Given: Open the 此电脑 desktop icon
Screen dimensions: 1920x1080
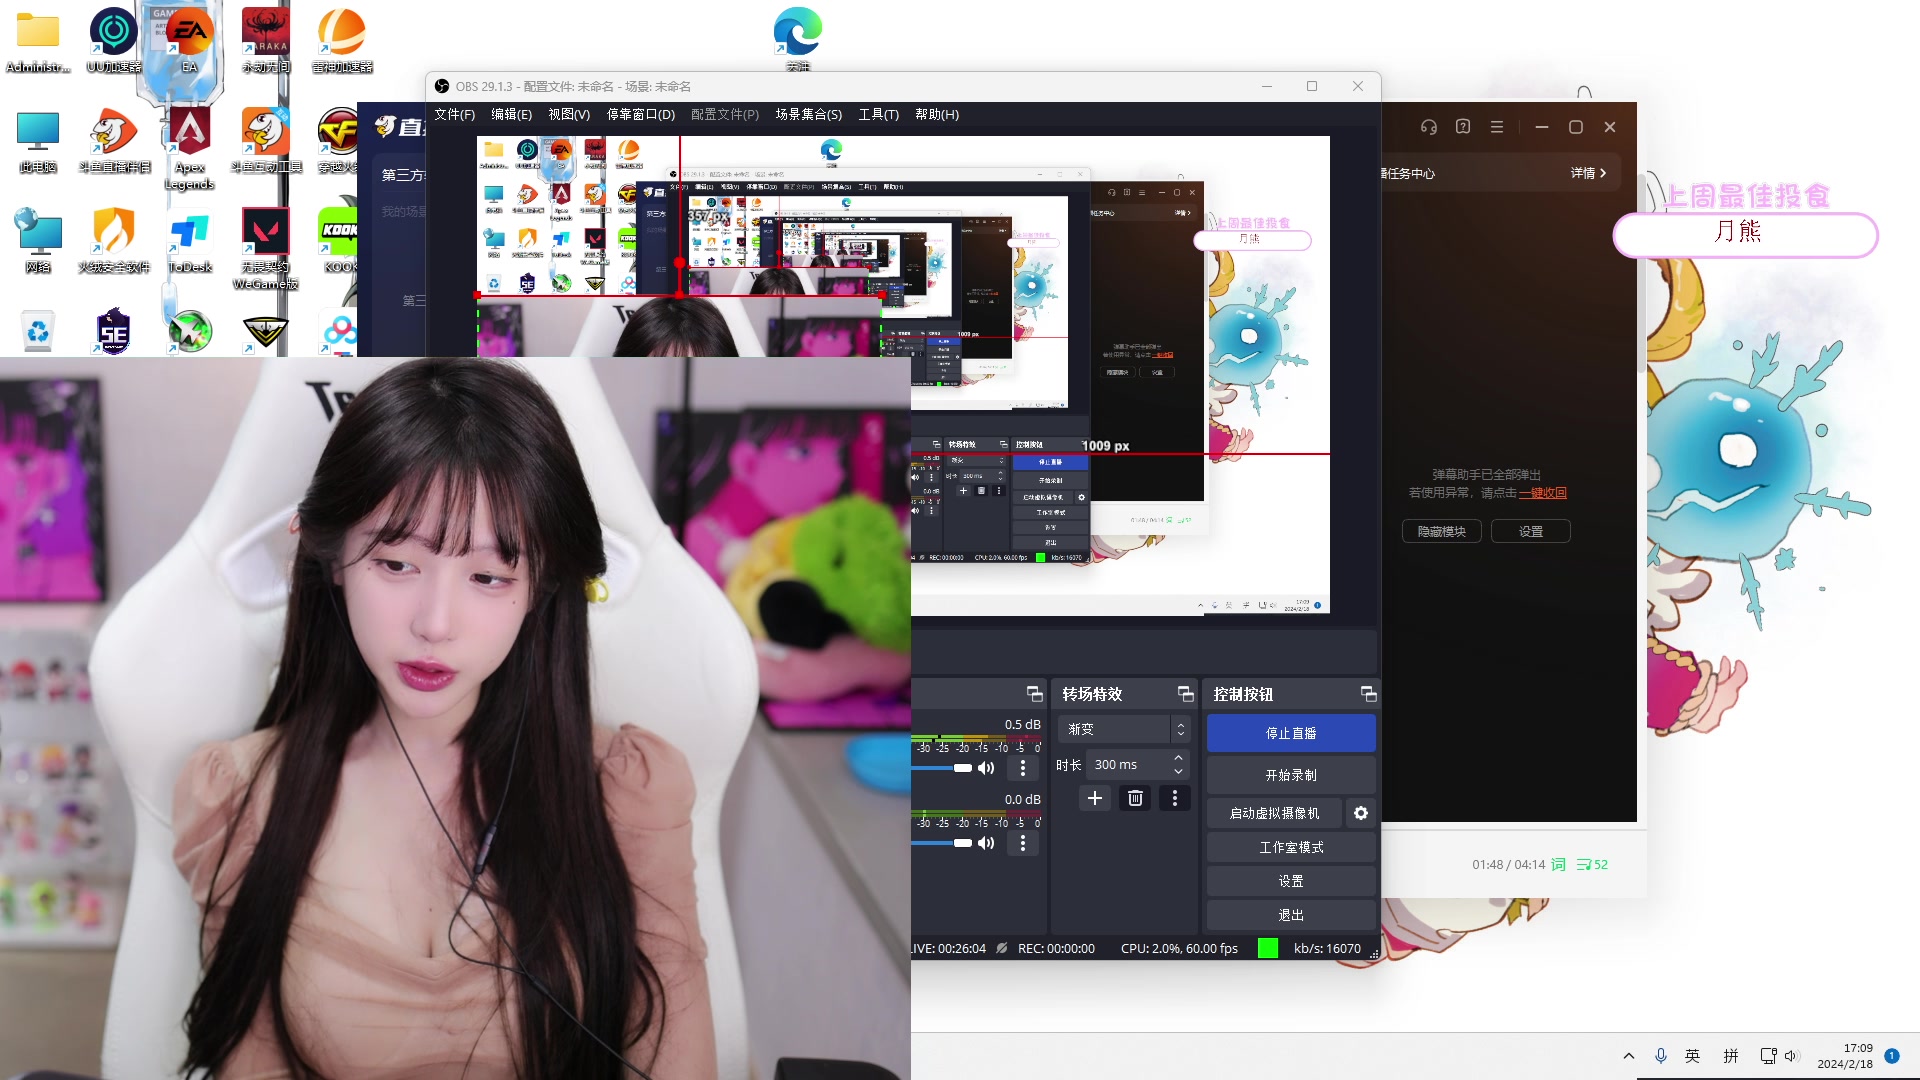Looking at the screenshot, I should (x=38, y=140).
